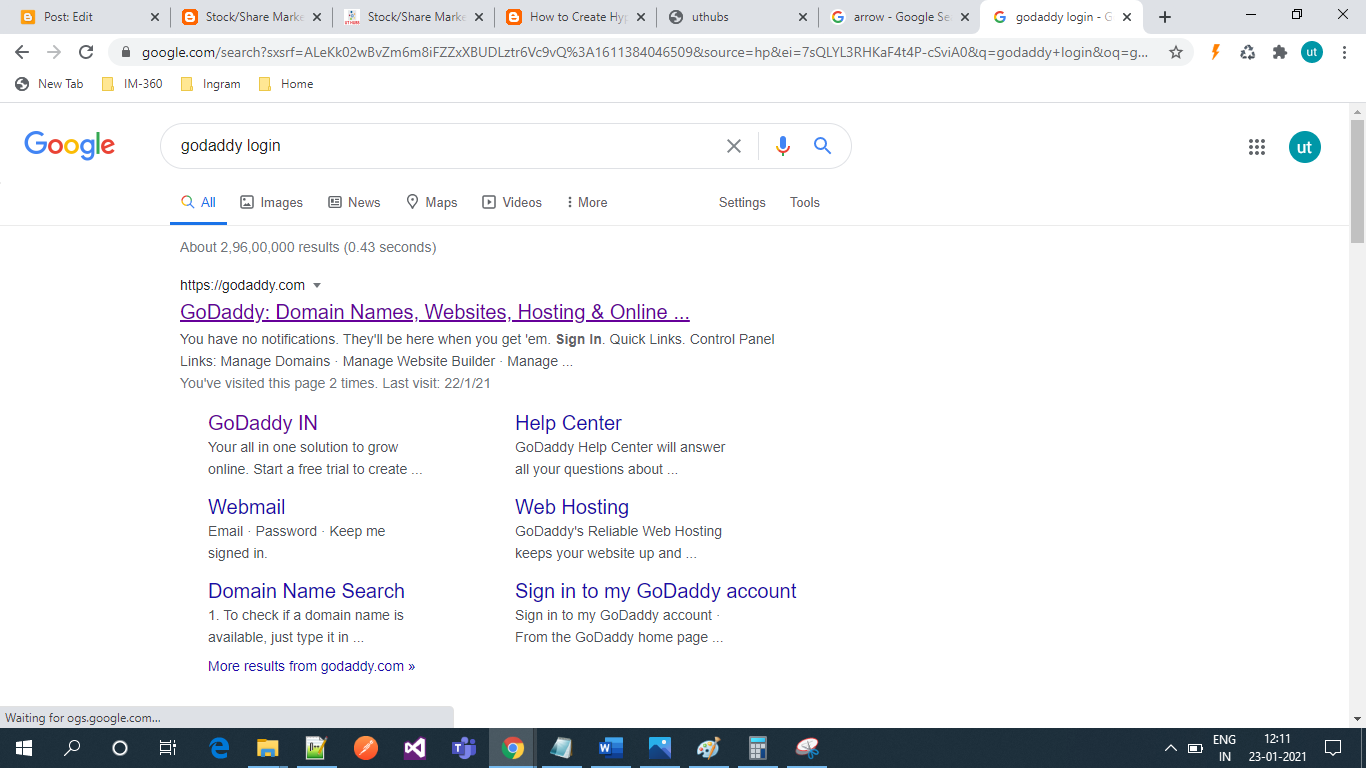
Task: Open the Domain Name Search sitelink
Action: point(306,591)
